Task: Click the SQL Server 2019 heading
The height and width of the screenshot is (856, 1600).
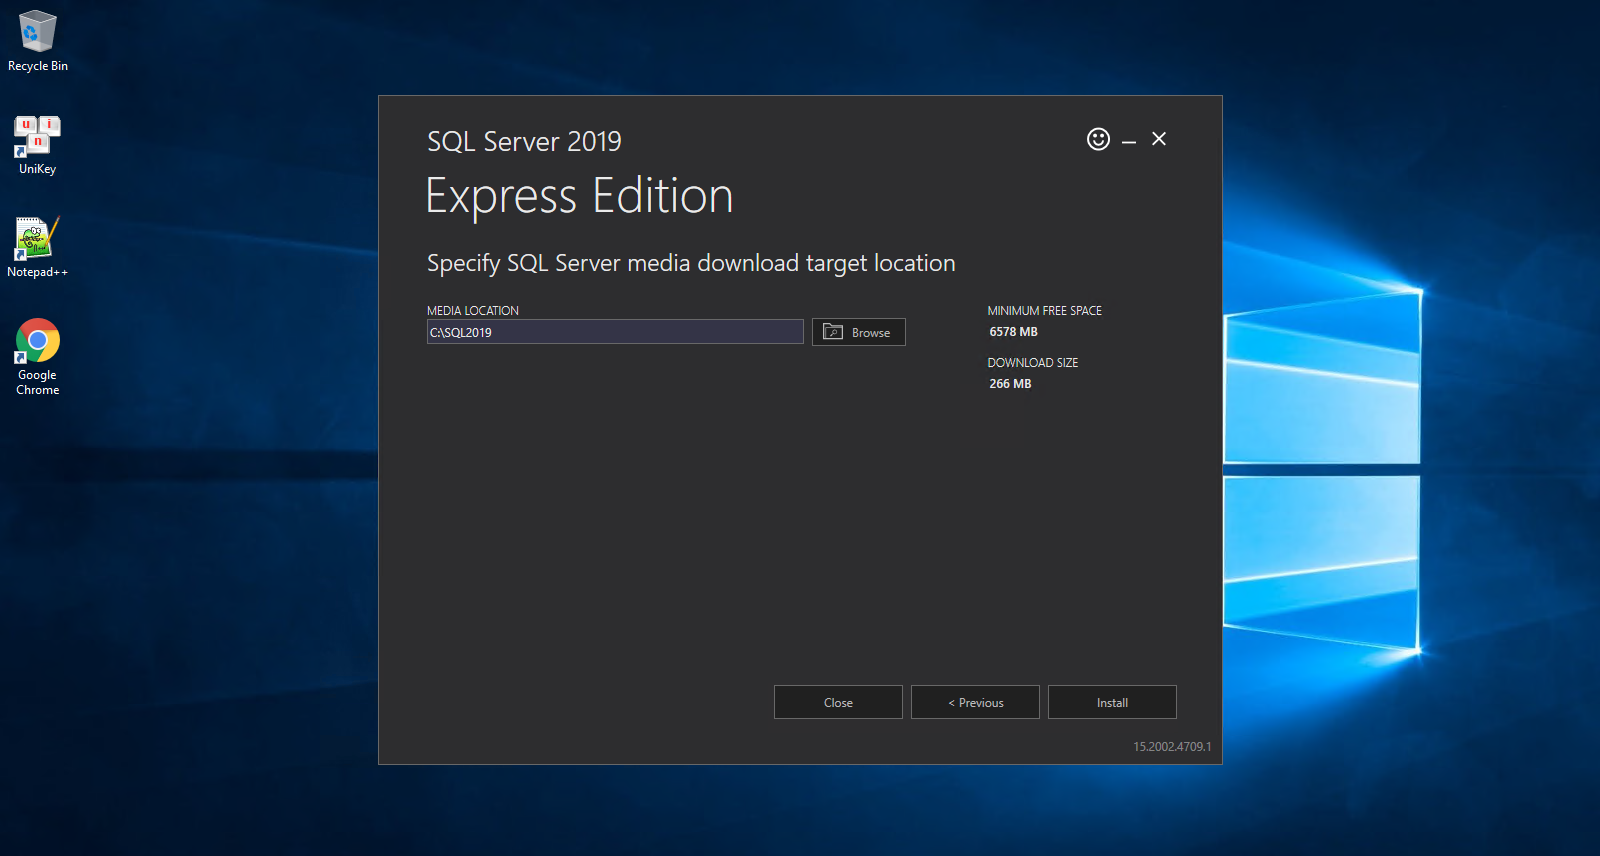Action: 524,142
